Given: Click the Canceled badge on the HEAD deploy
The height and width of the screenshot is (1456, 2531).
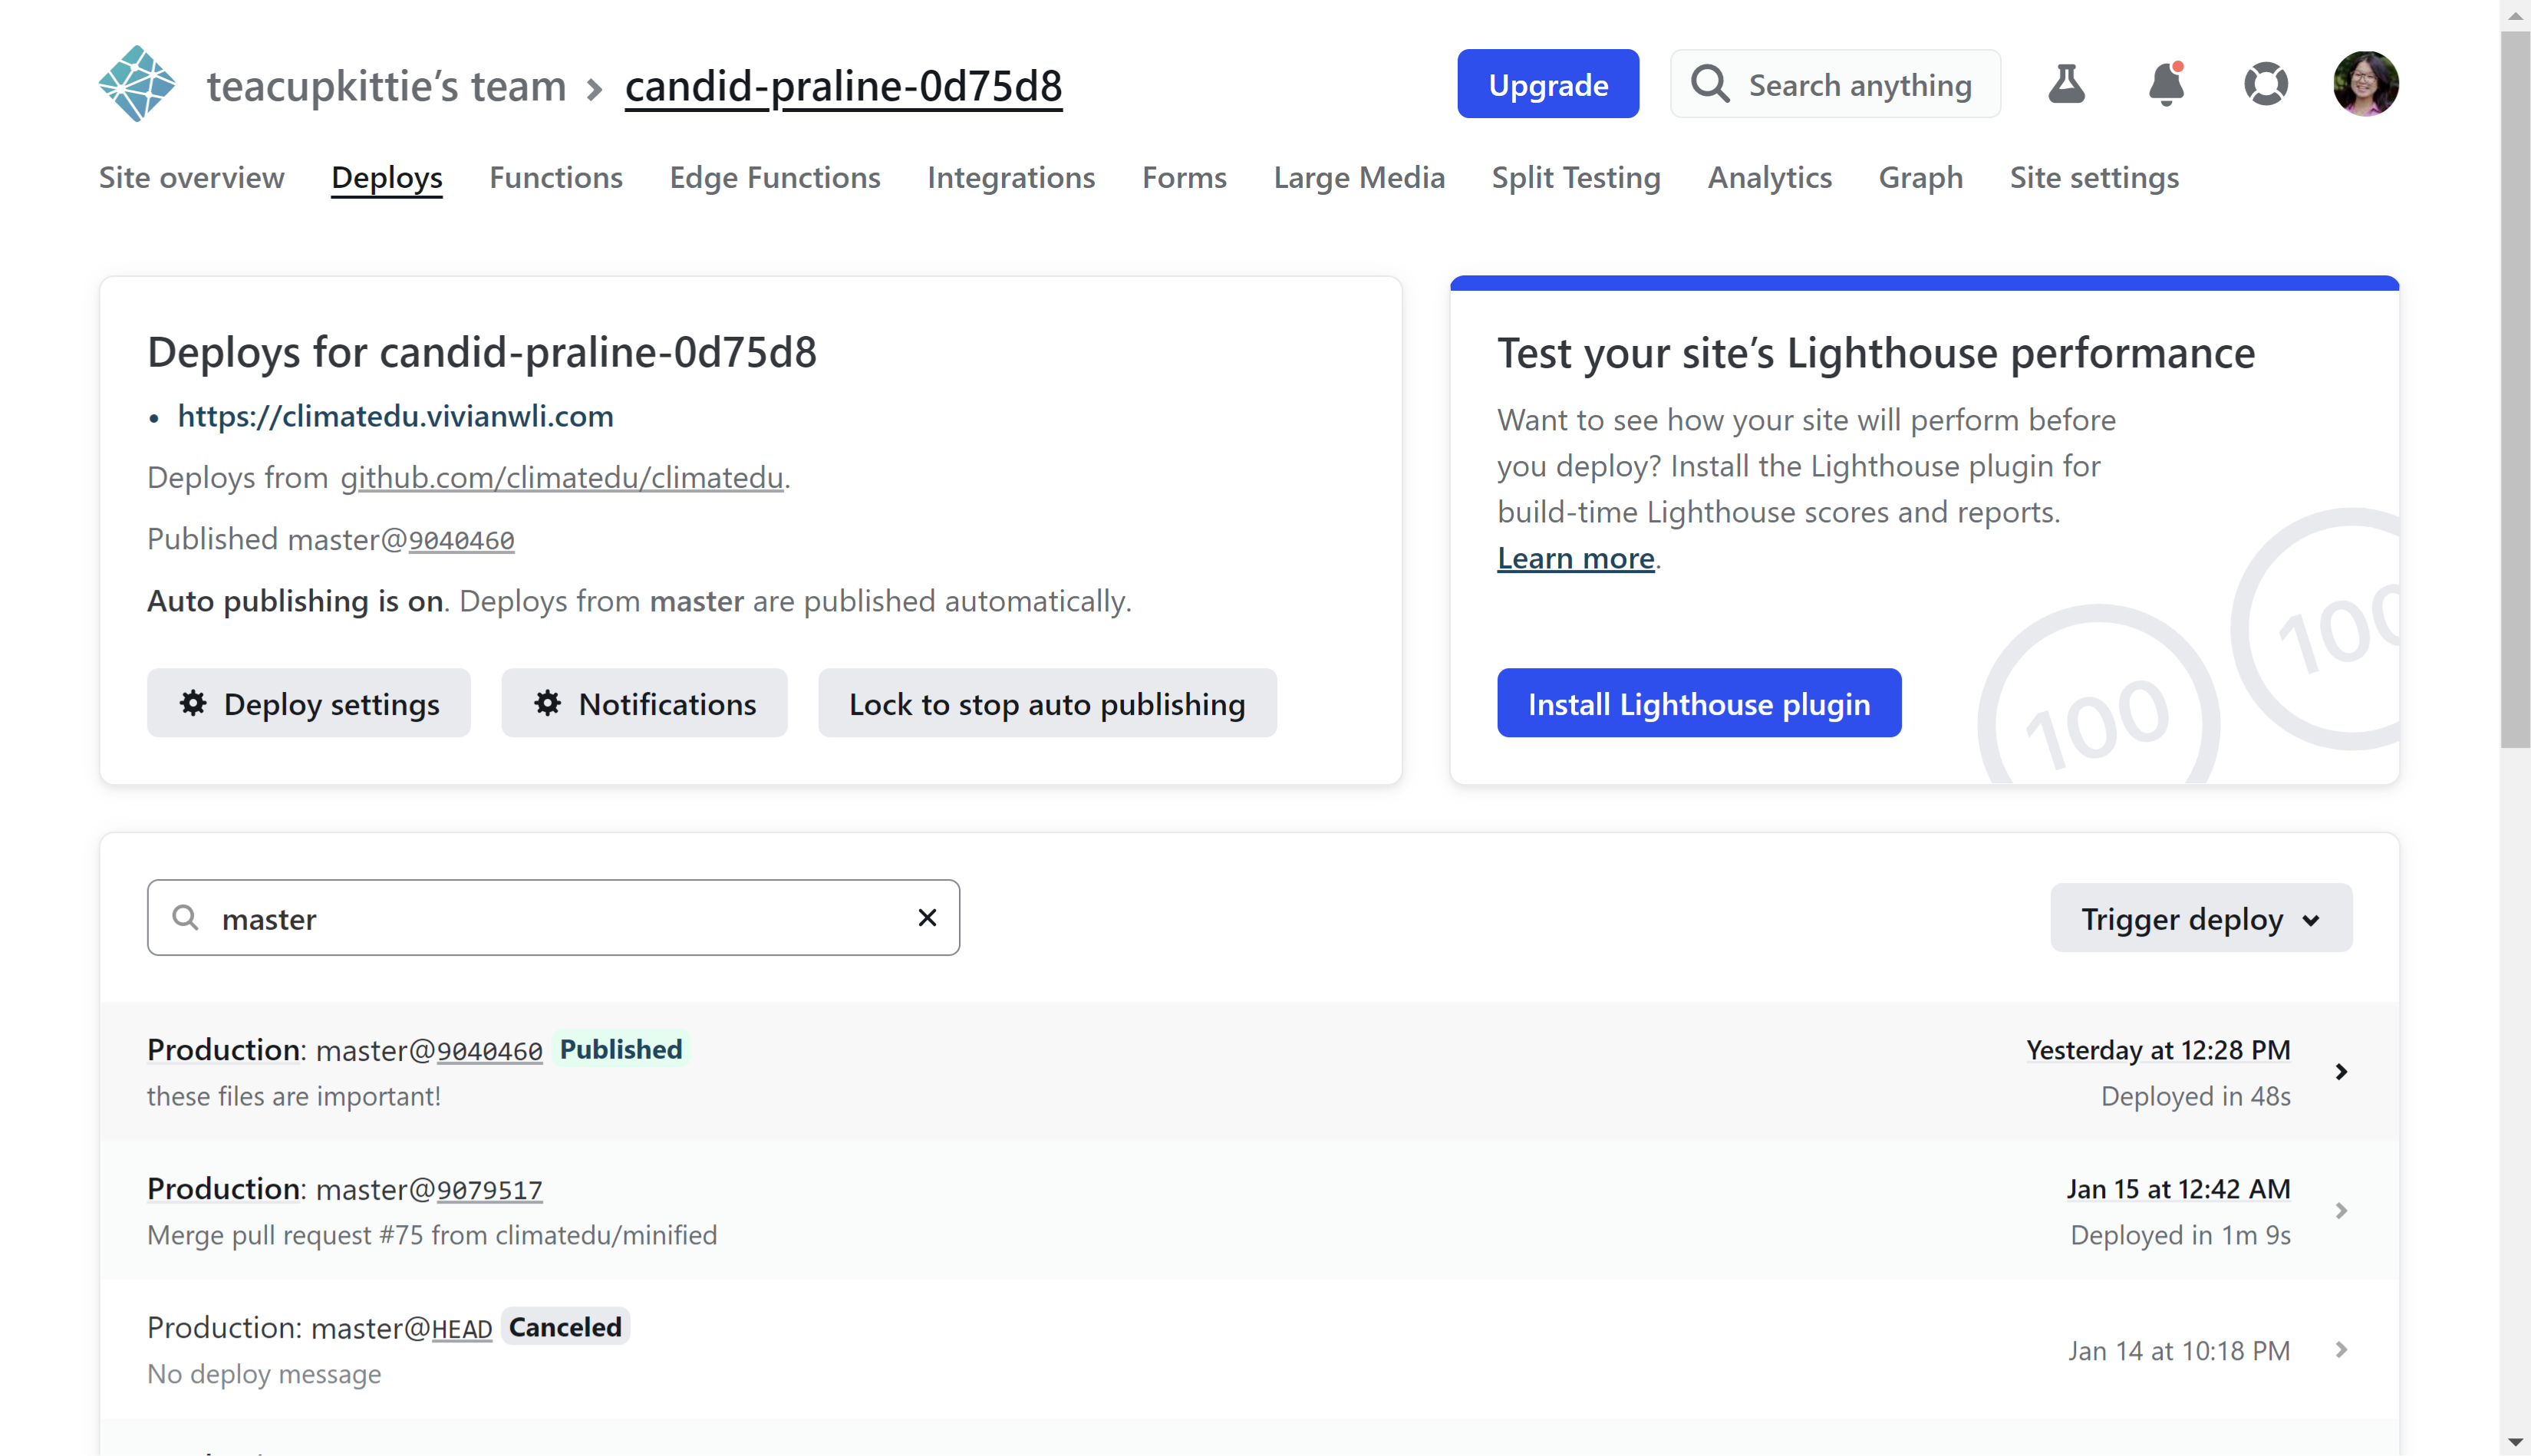Looking at the screenshot, I should tap(564, 1327).
